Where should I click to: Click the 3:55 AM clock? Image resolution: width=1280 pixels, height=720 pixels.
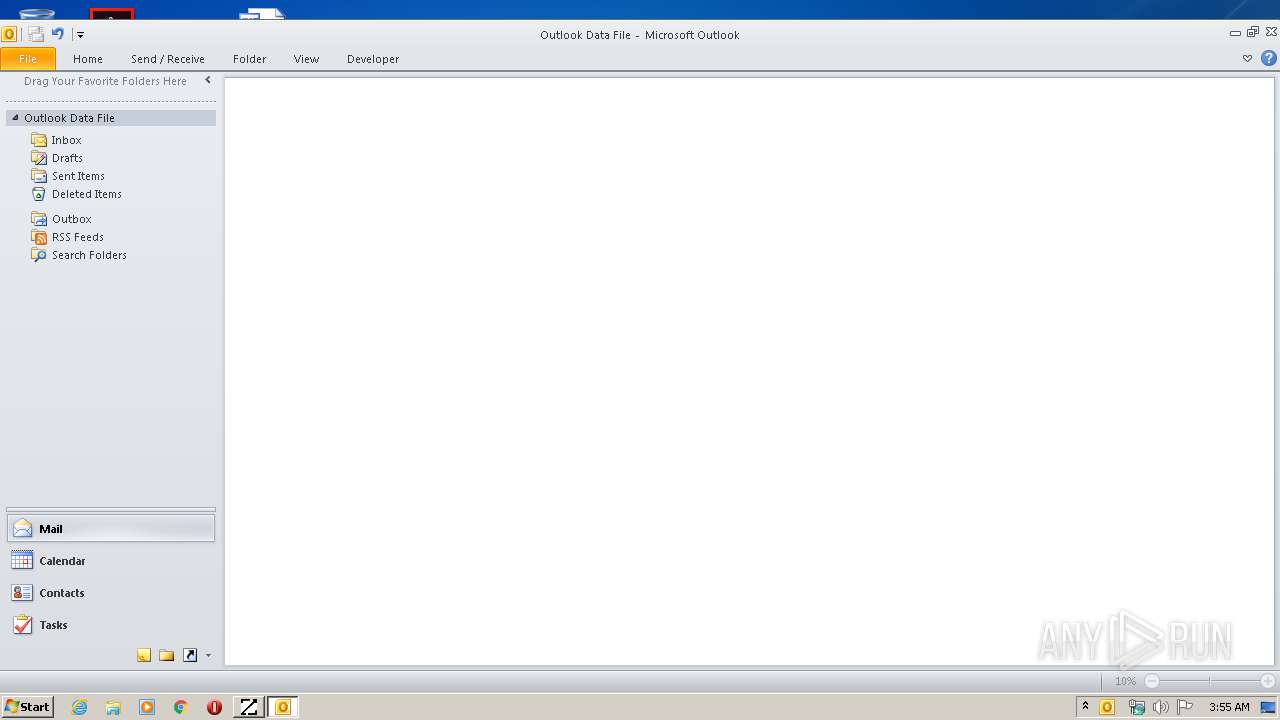click(x=1229, y=707)
